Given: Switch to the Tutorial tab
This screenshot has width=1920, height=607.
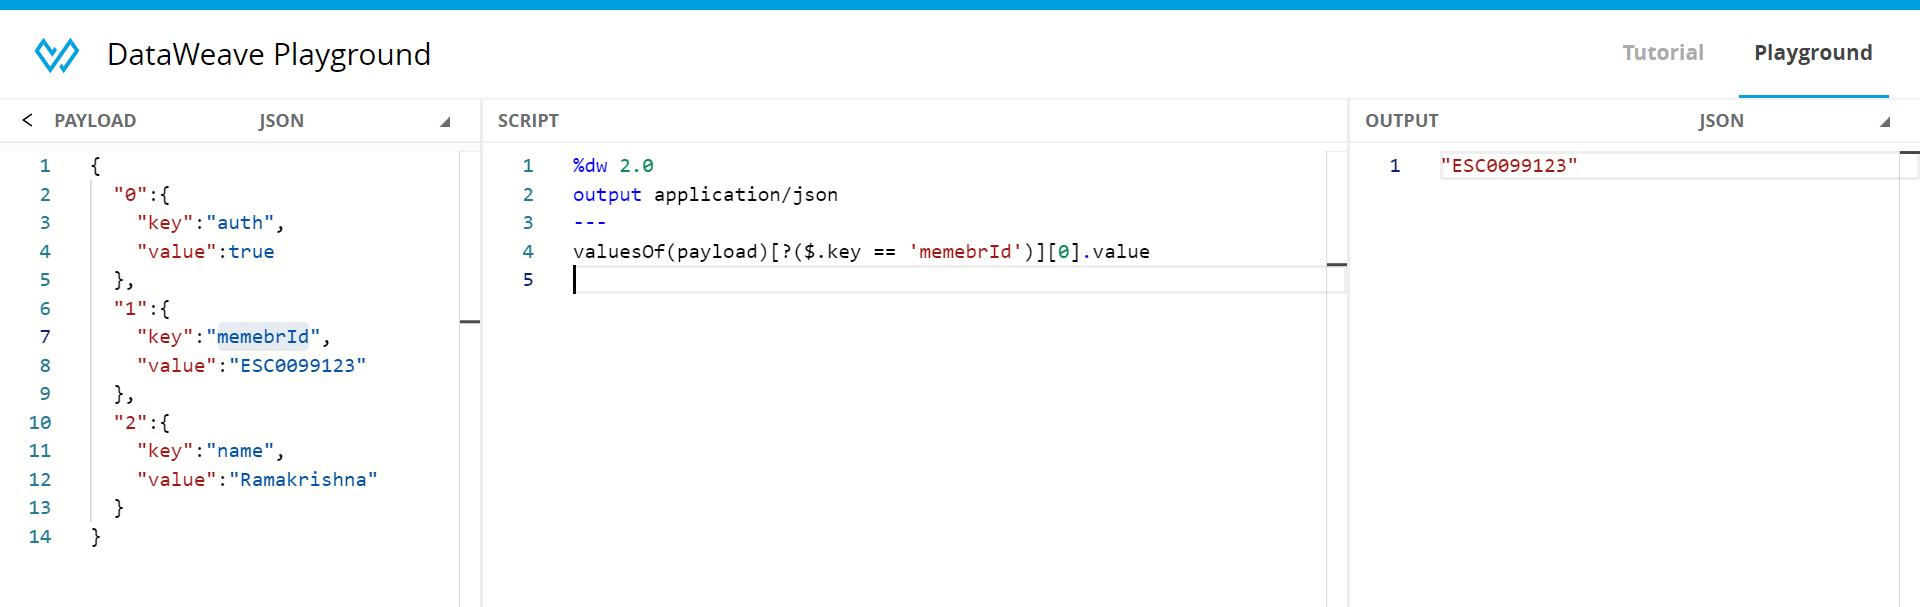Looking at the screenshot, I should pyautogui.click(x=1662, y=53).
